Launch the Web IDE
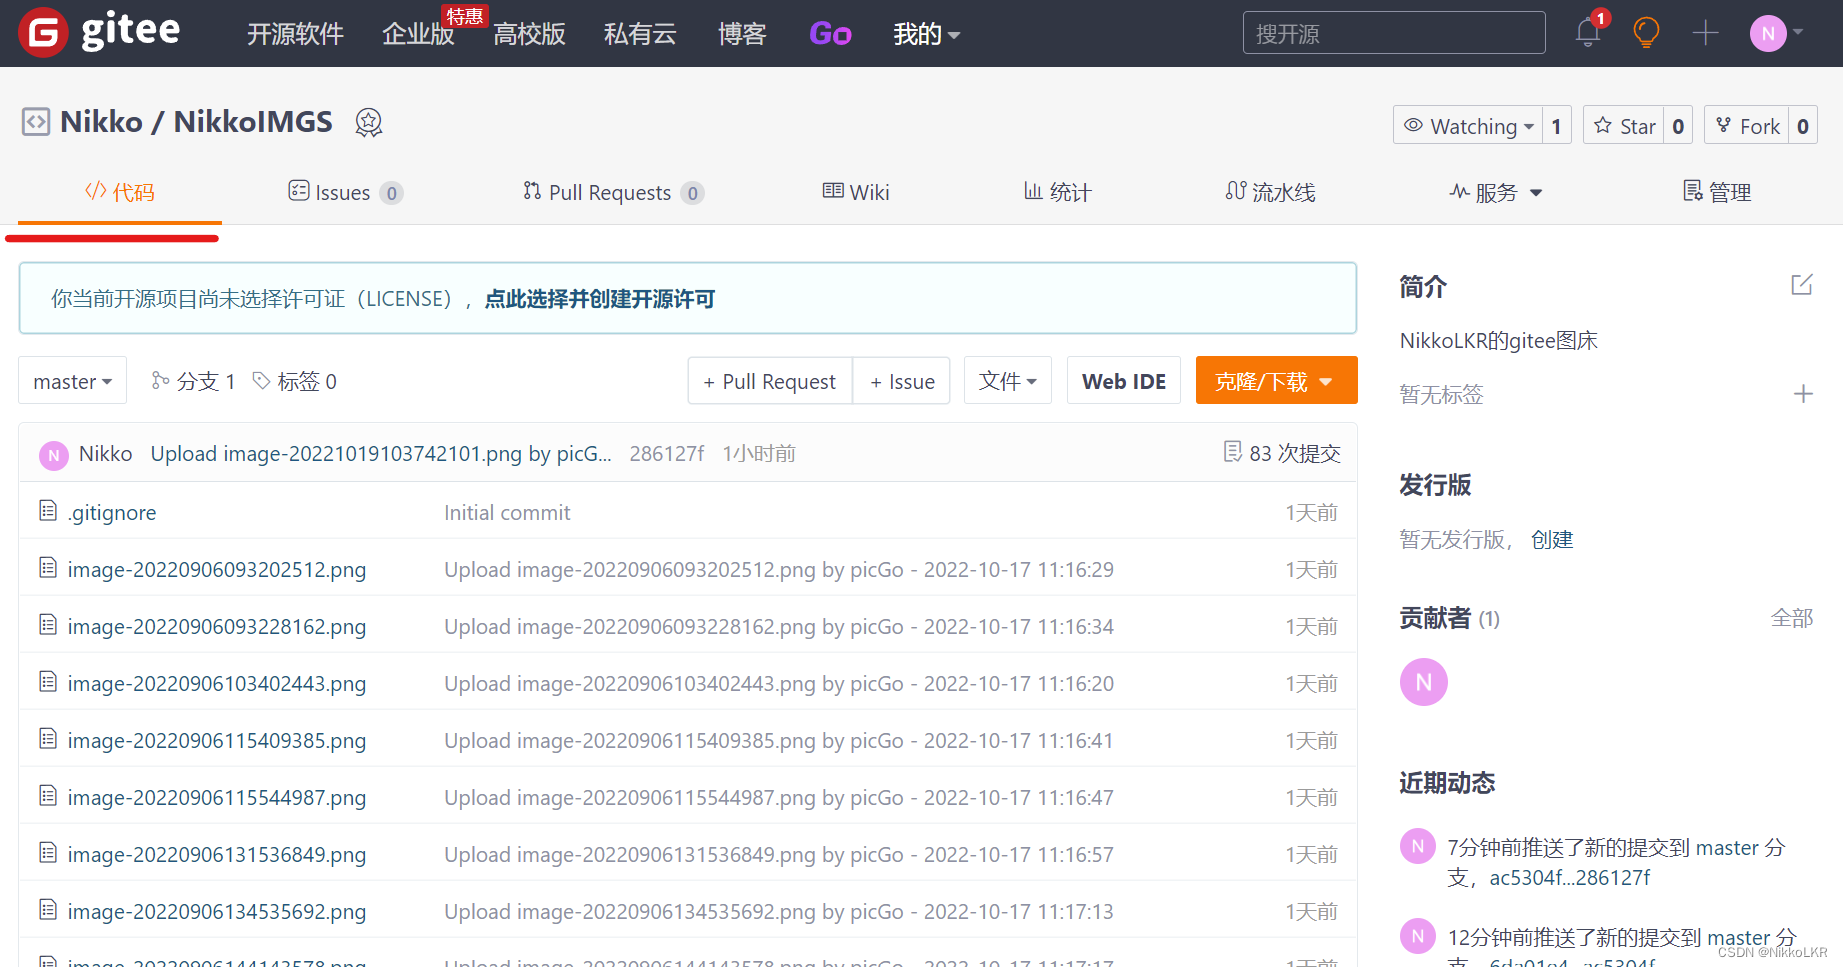This screenshot has width=1843, height=967. [x=1123, y=380]
